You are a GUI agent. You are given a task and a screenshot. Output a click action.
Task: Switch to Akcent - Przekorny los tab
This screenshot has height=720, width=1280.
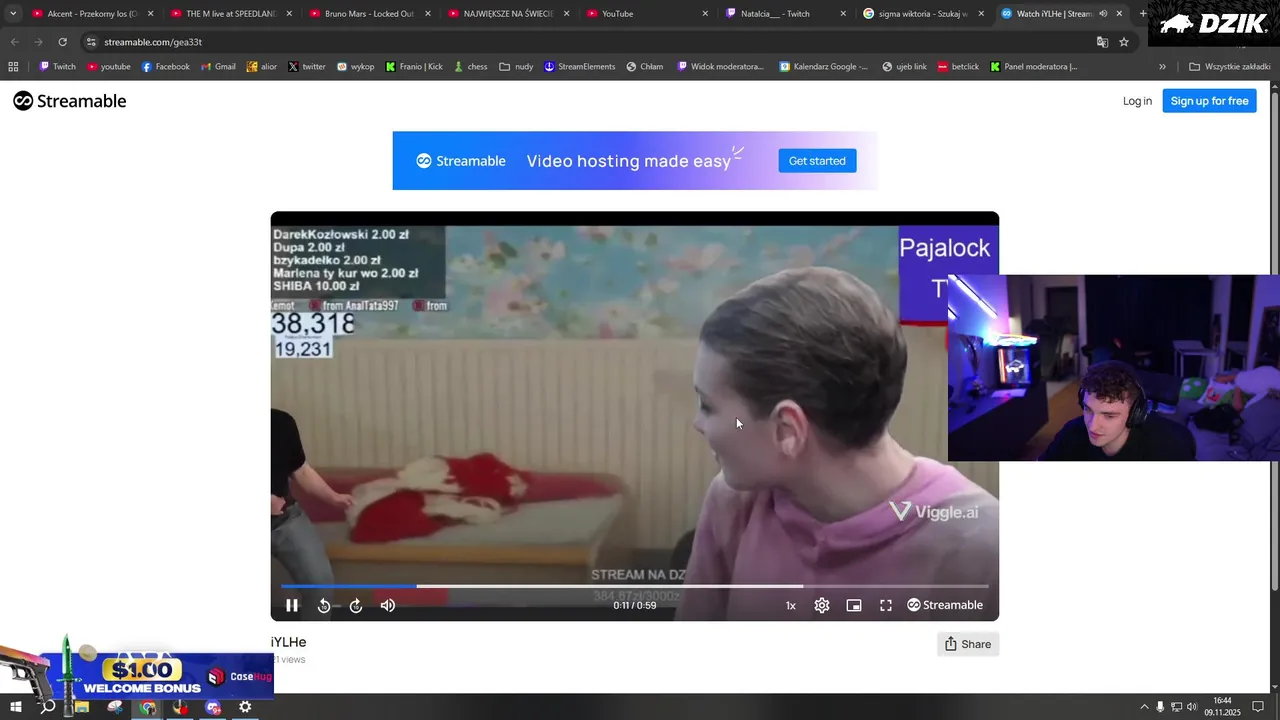click(93, 14)
